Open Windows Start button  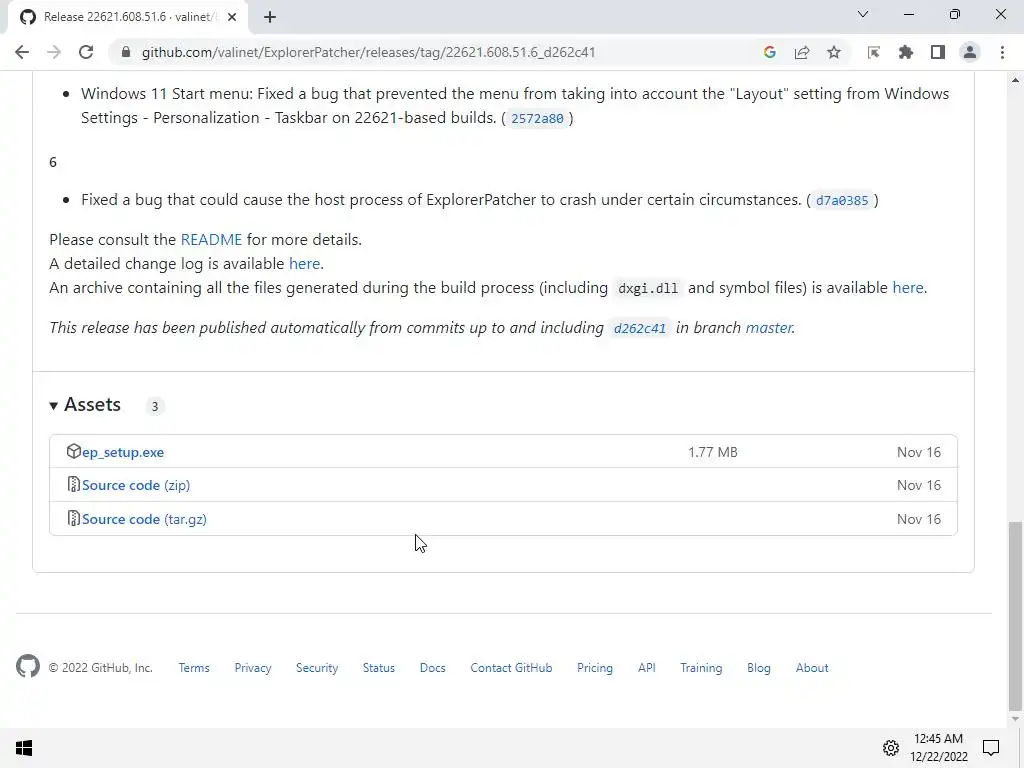click(24, 748)
